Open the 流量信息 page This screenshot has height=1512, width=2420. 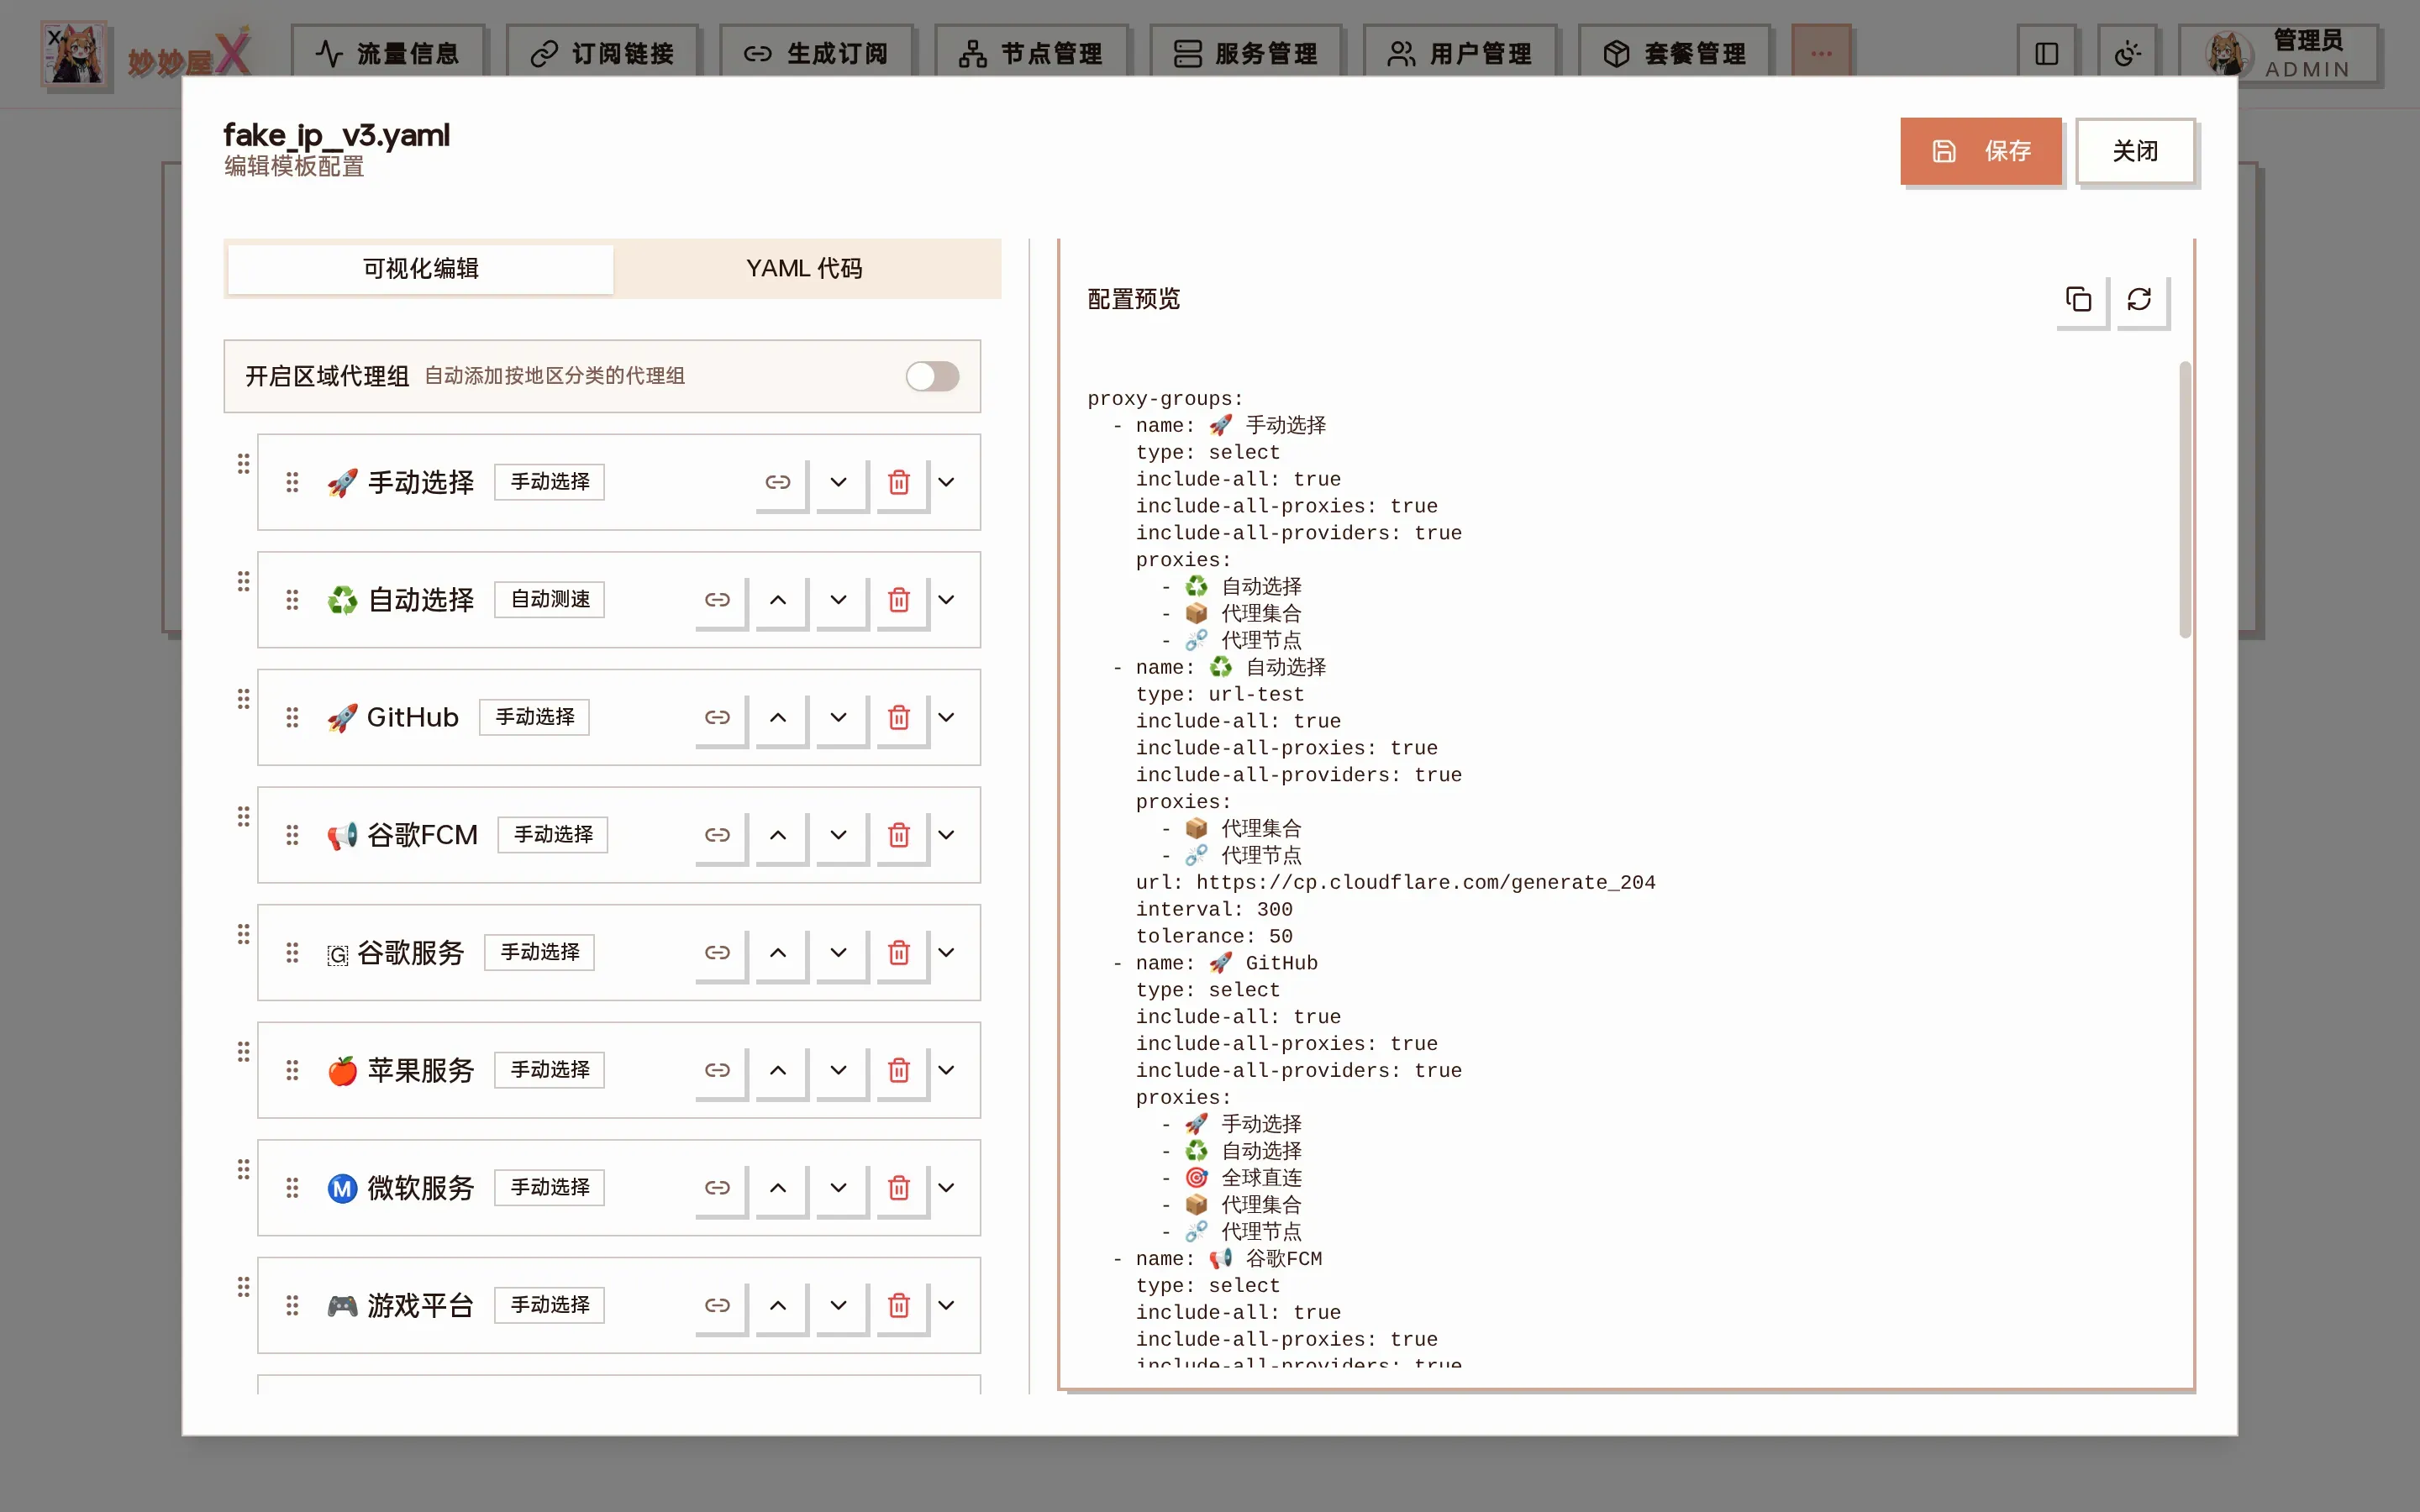coord(387,54)
